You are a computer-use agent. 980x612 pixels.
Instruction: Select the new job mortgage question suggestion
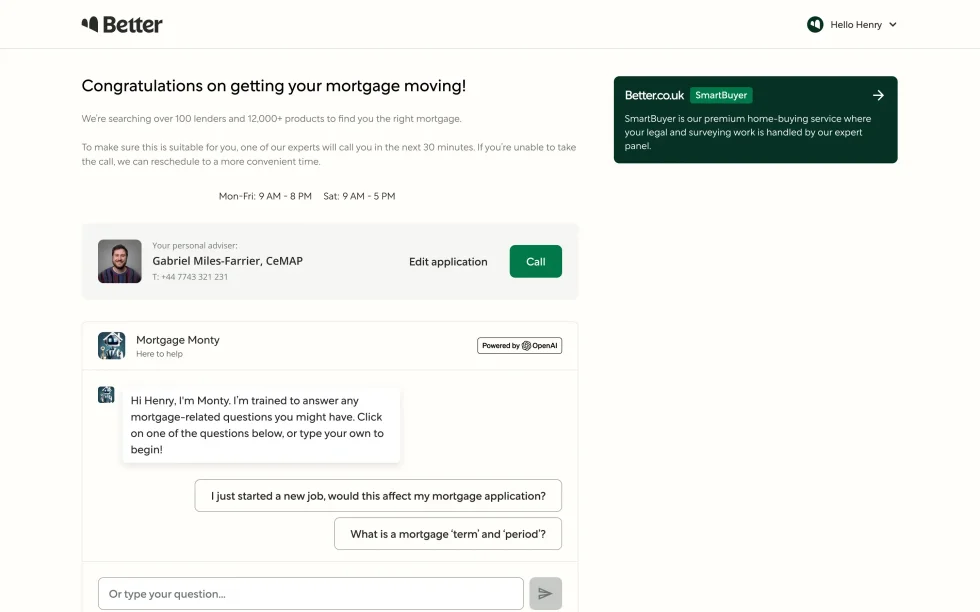click(x=378, y=496)
